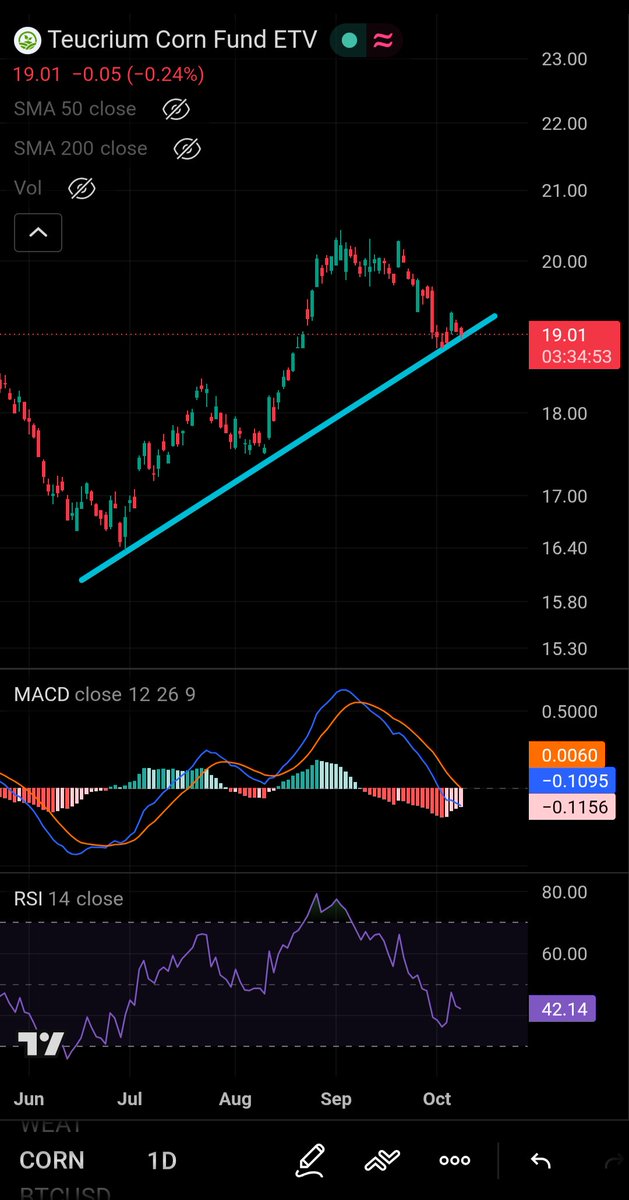
Task: Select the SMA 50 close legend label
Action: click(75, 108)
